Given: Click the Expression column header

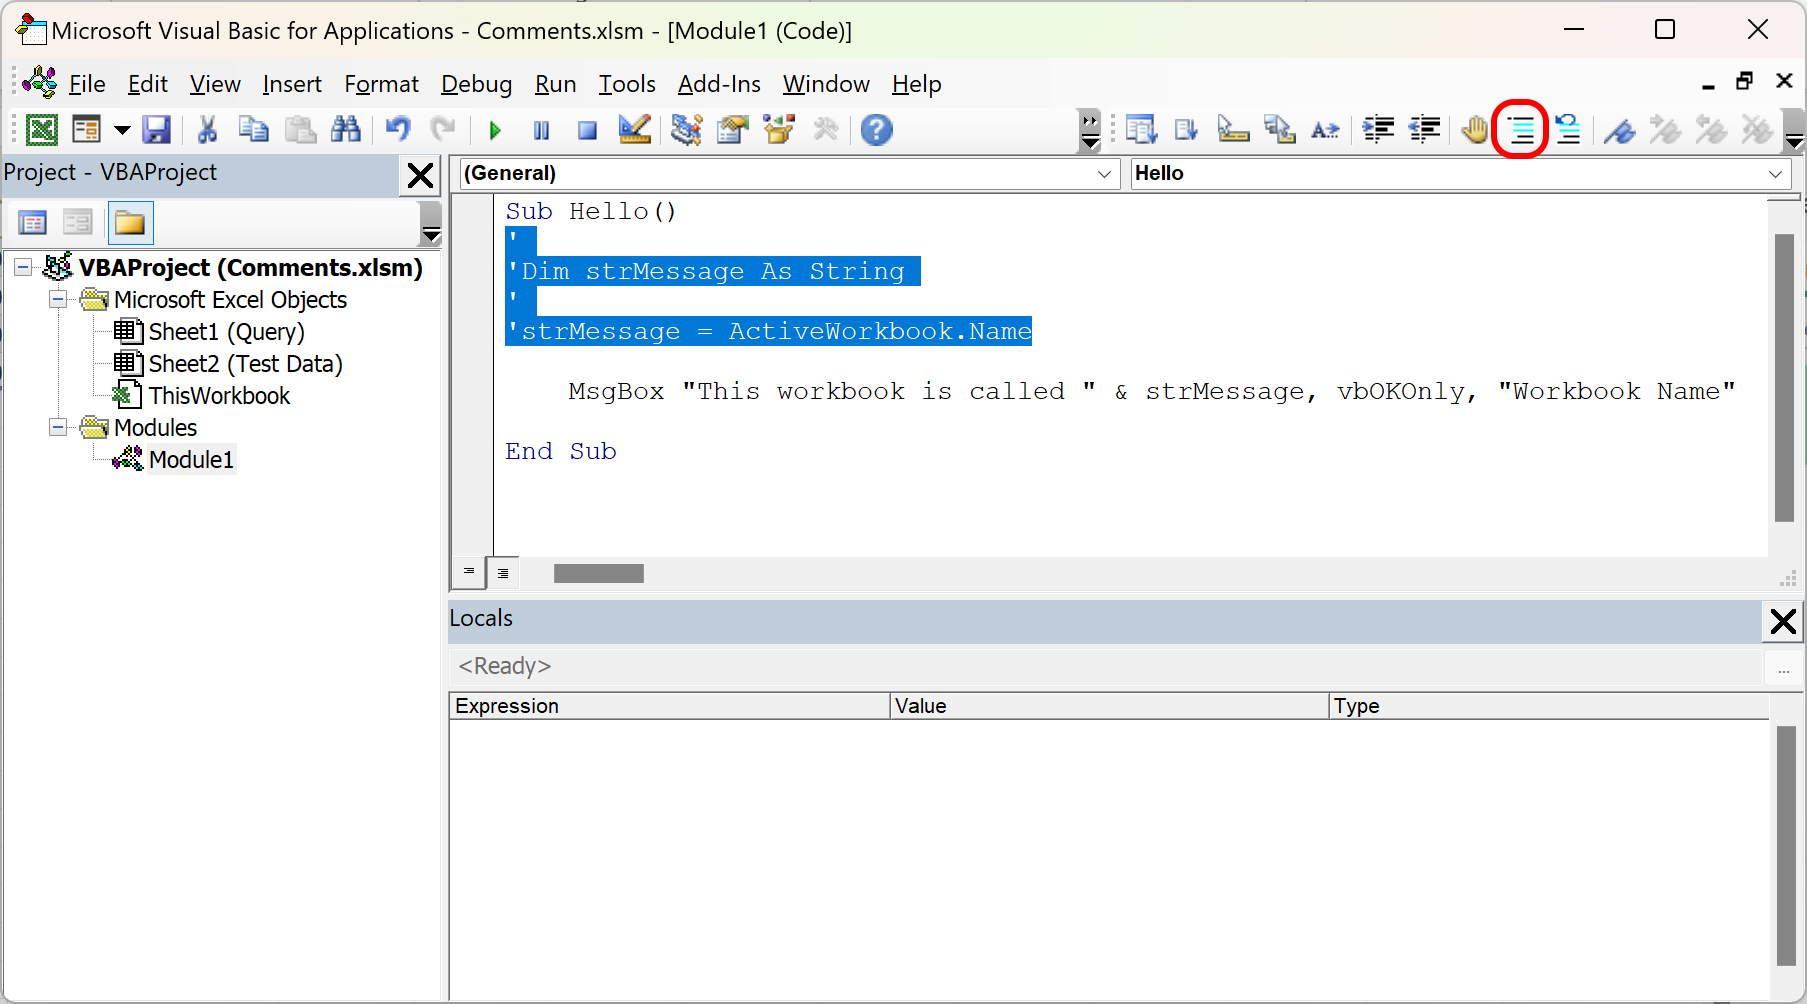Looking at the screenshot, I should pos(669,705).
